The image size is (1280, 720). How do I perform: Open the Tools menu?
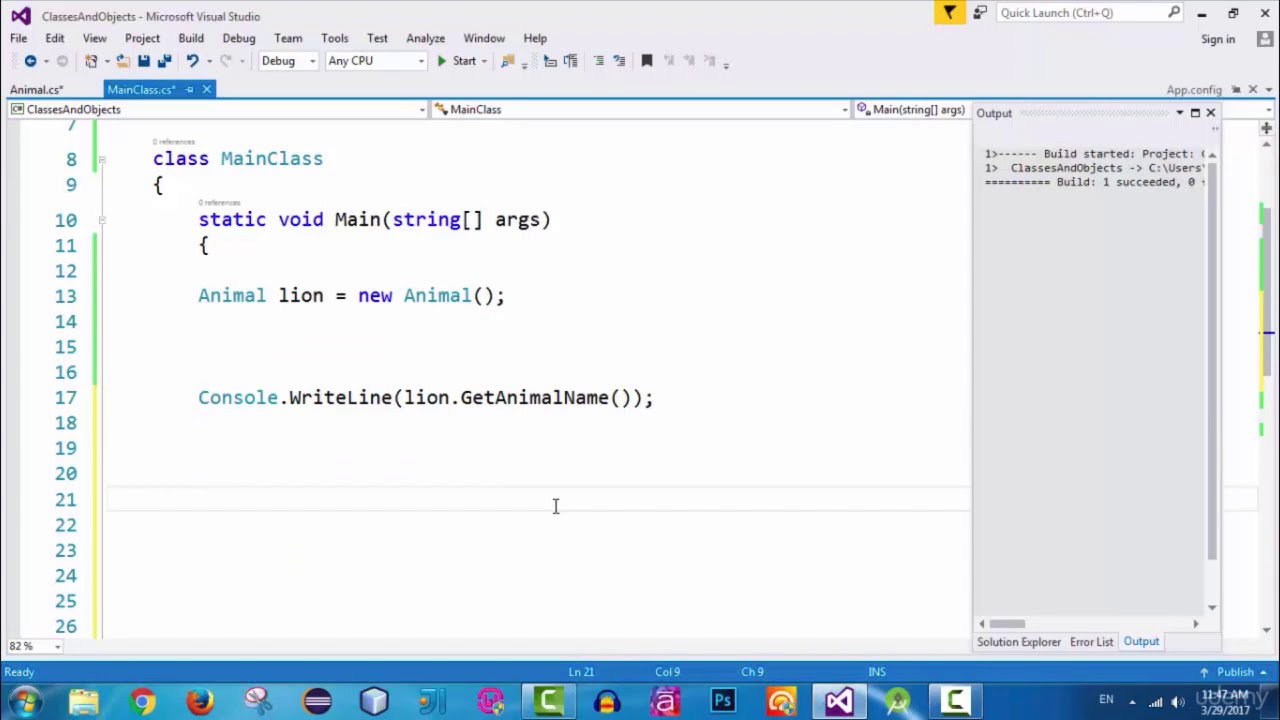(335, 38)
